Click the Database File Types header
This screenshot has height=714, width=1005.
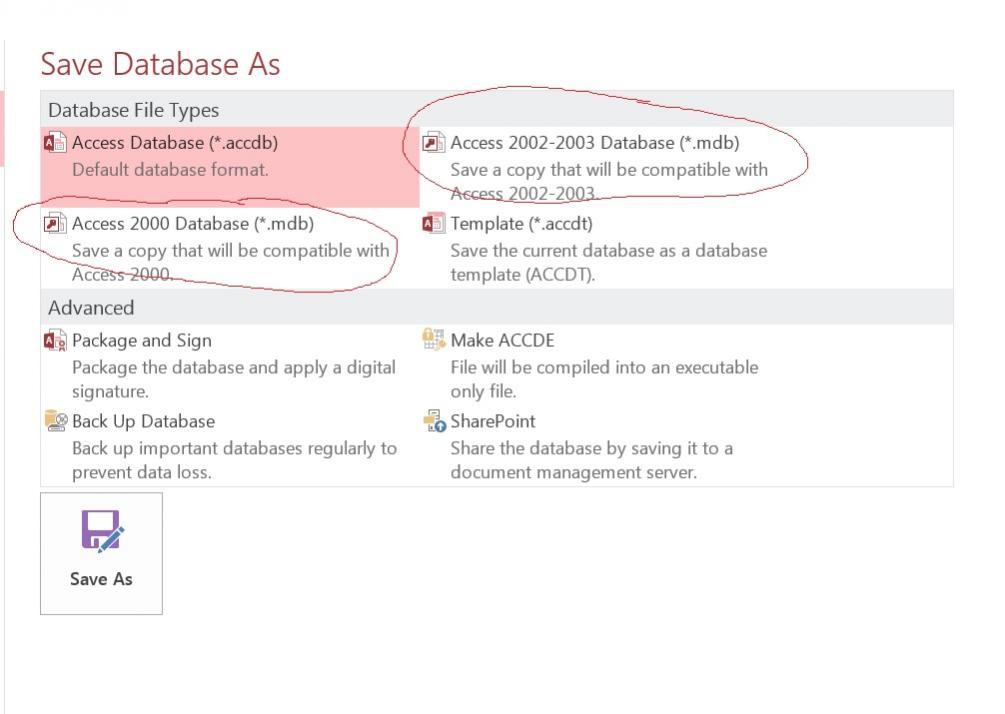(x=133, y=110)
